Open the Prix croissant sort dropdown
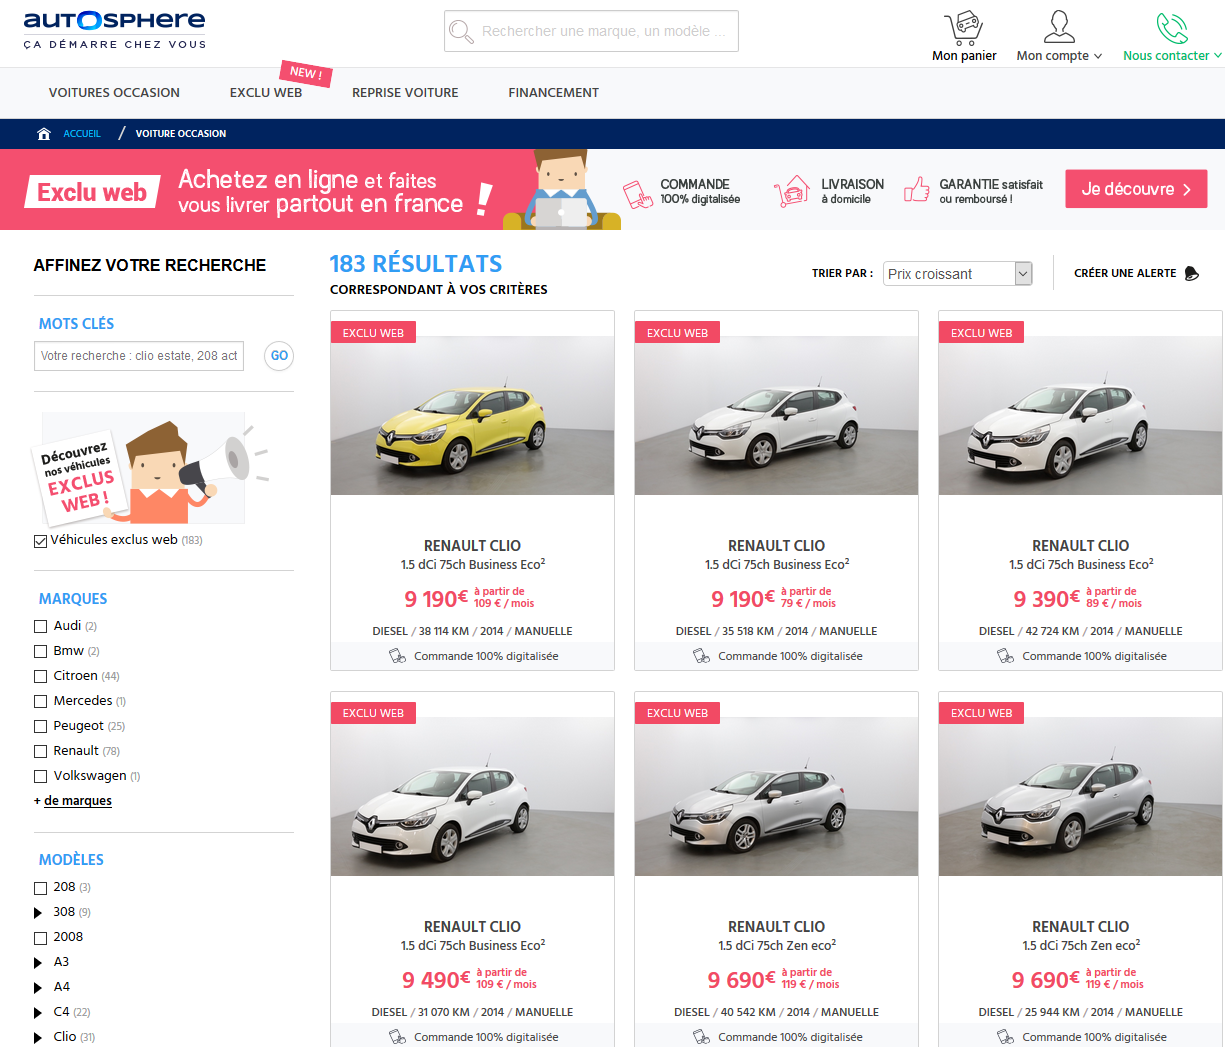The image size is (1225, 1047). point(956,273)
